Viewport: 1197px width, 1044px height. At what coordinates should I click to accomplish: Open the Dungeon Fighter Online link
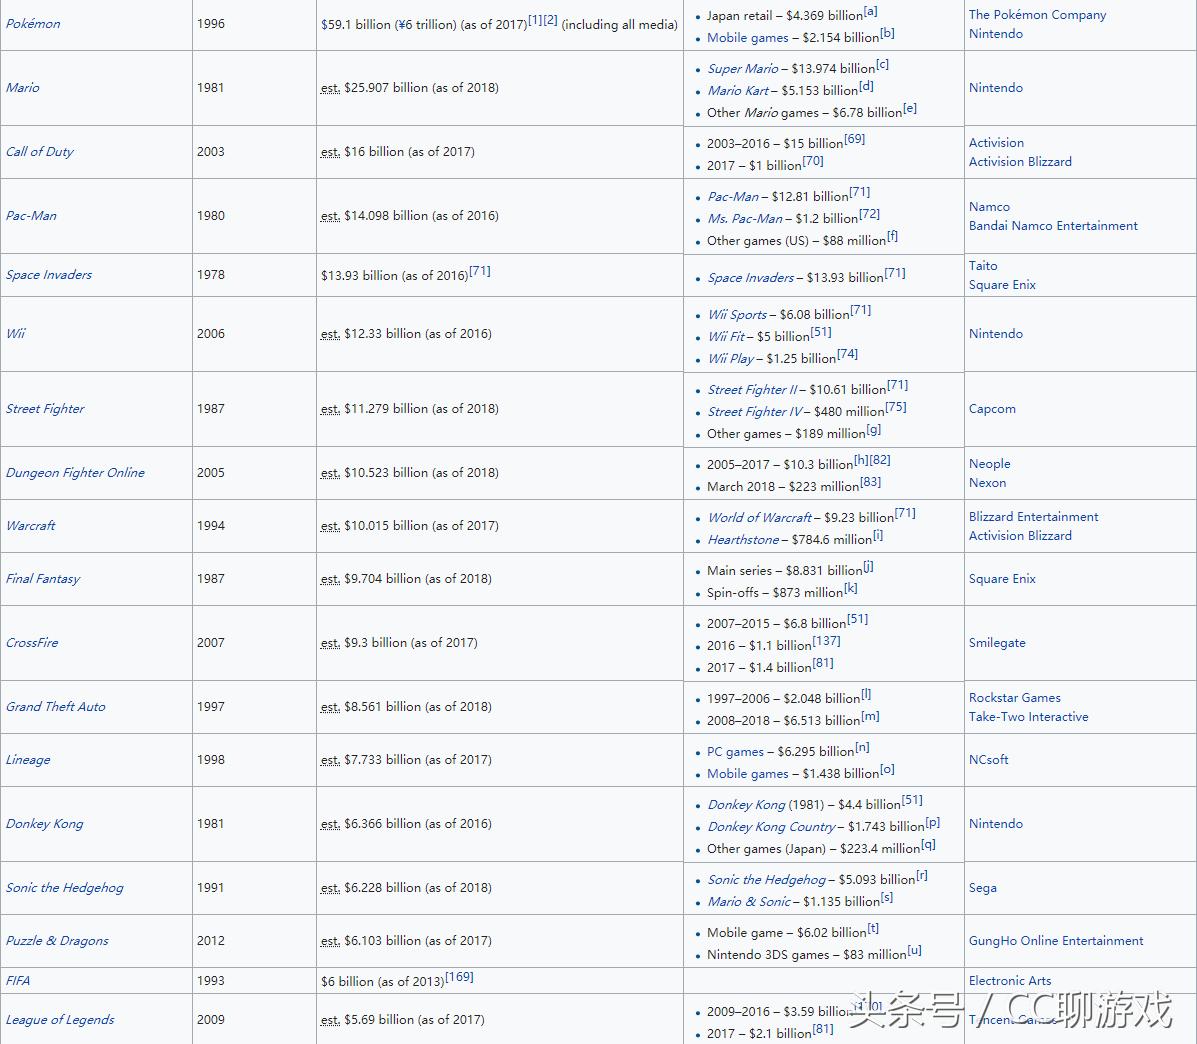(x=75, y=473)
